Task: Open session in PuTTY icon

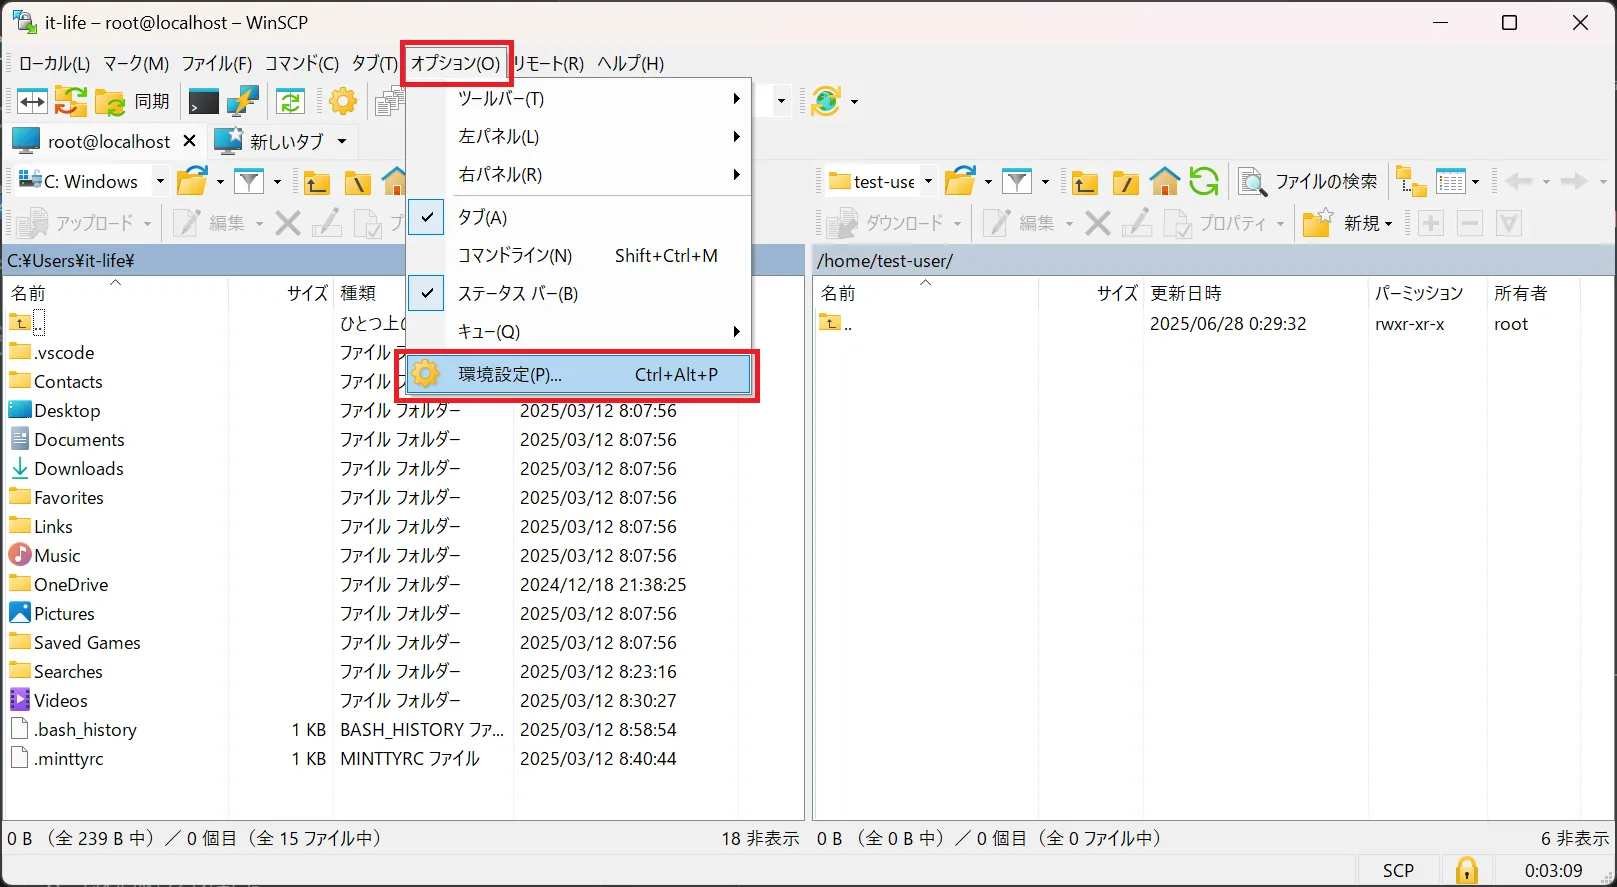Action: click(243, 101)
